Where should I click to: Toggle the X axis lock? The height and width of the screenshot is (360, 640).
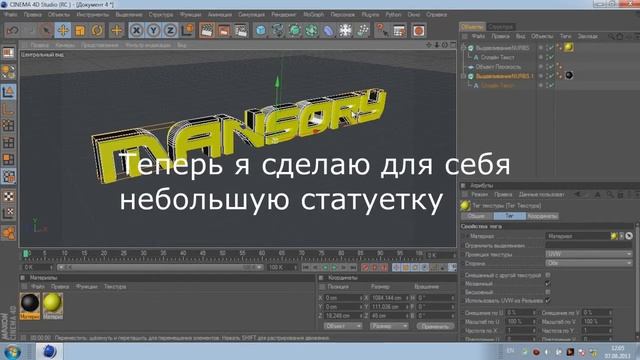[x=136, y=30]
